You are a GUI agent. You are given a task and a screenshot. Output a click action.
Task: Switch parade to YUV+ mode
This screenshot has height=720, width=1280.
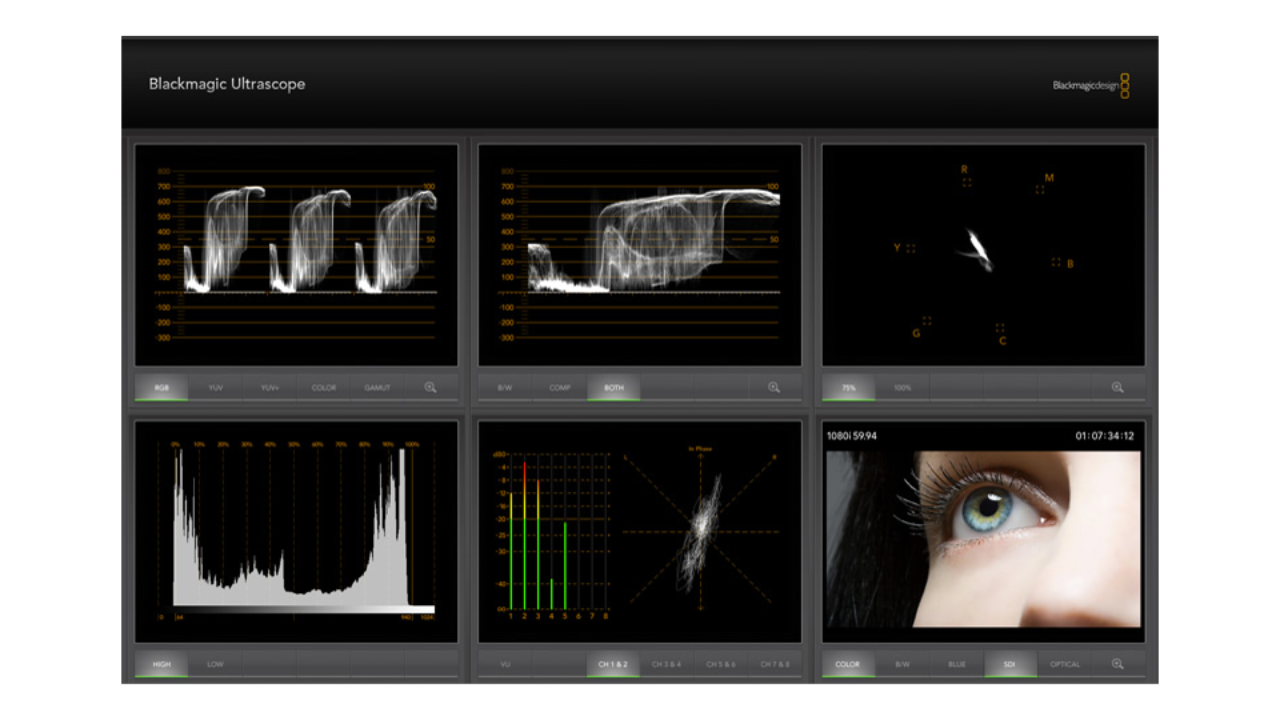point(270,387)
